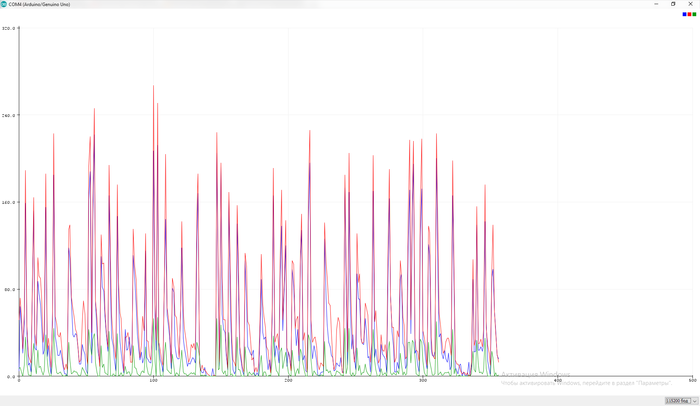Click the 80.0 label on the Y axis
Image resolution: width=700 pixels, height=406 pixels.
tap(8, 290)
